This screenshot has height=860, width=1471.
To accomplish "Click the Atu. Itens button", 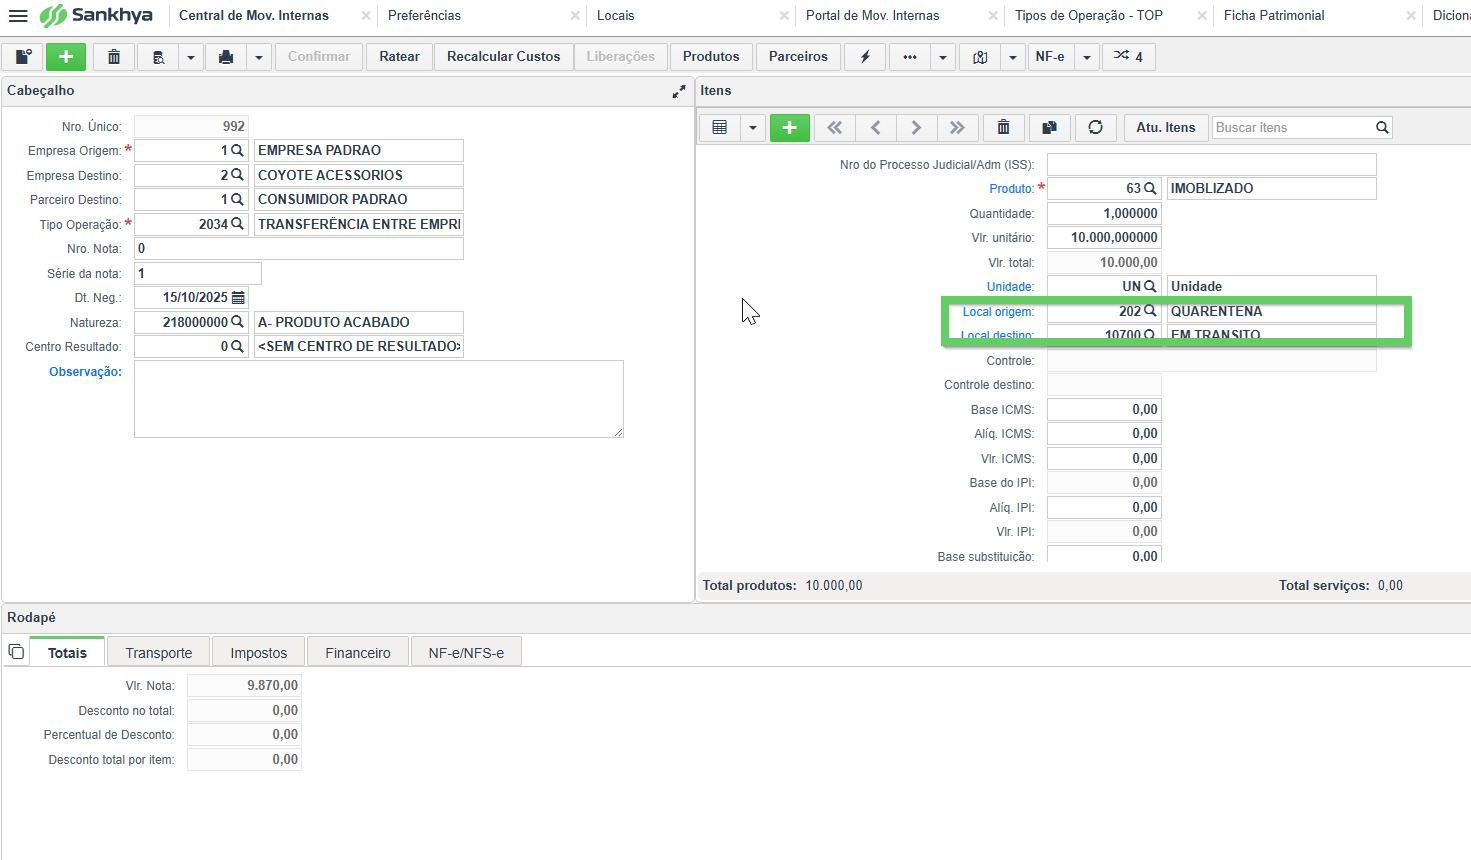I will (x=1165, y=128).
